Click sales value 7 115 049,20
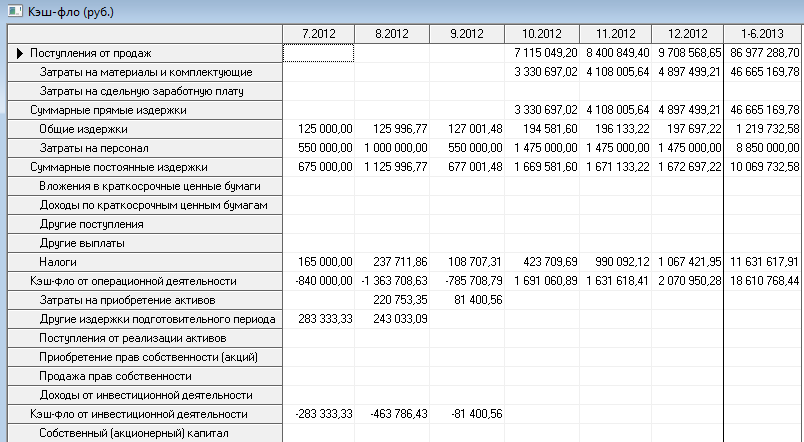 pos(546,53)
